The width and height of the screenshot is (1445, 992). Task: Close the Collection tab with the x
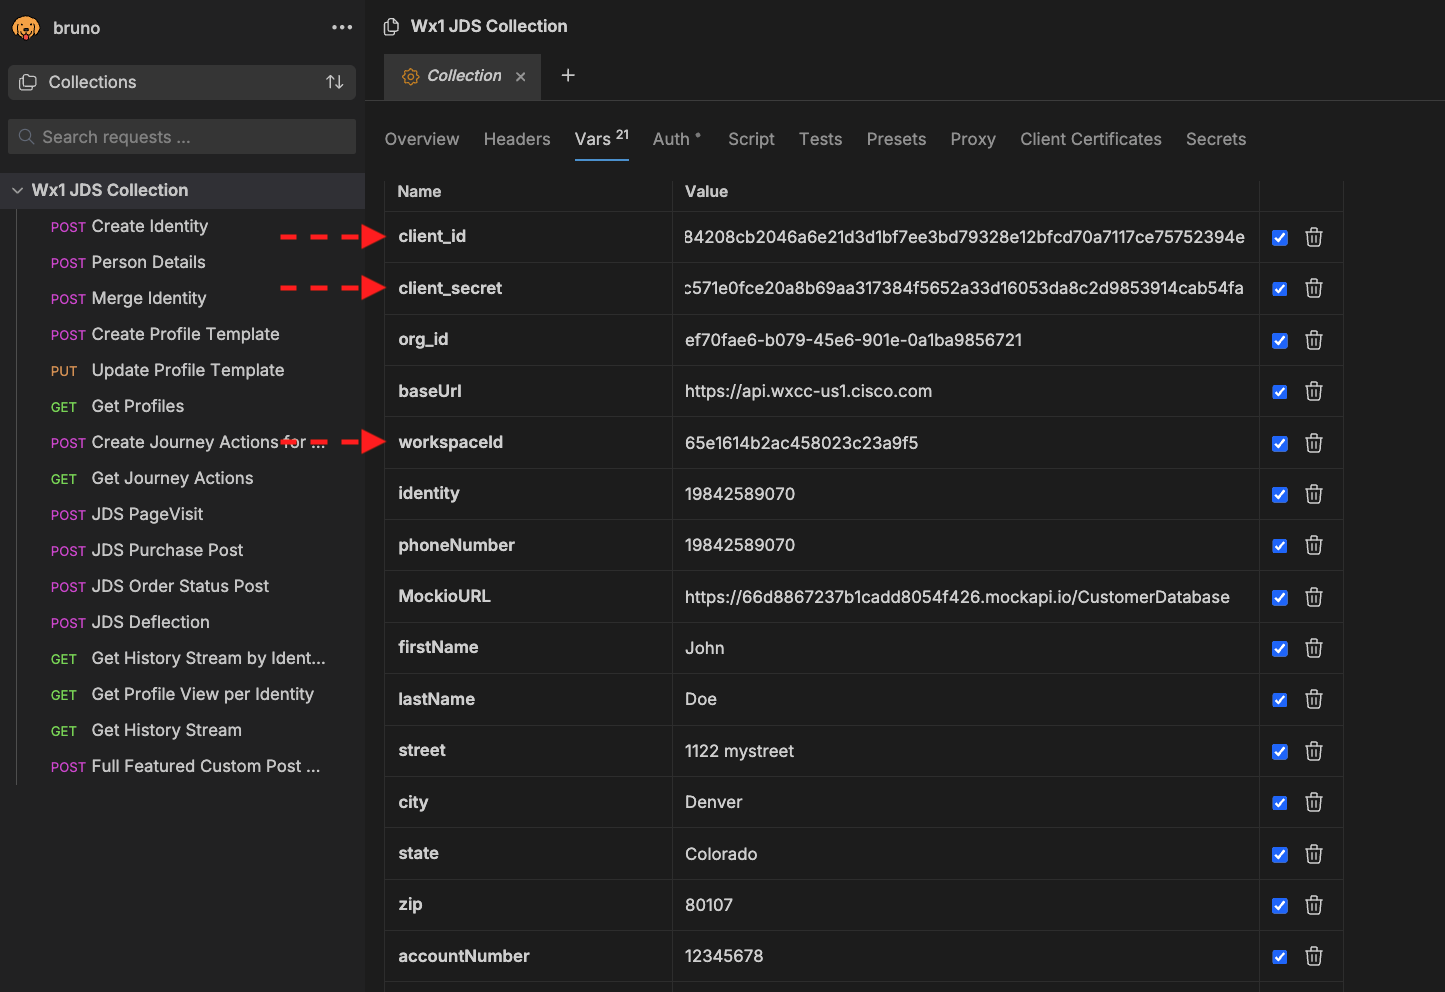pyautogui.click(x=520, y=77)
